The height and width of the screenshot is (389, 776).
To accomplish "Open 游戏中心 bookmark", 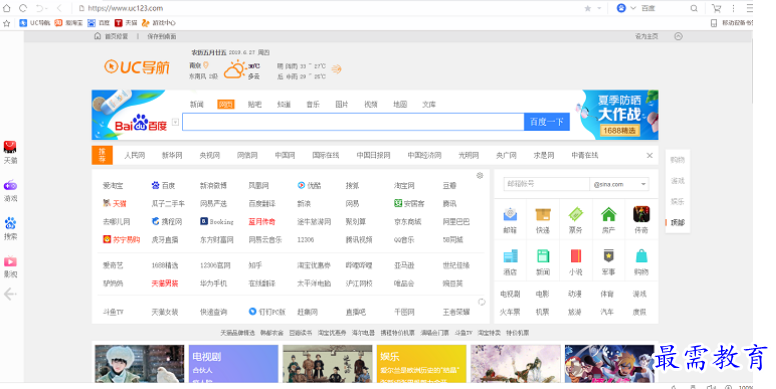I will point(158,23).
